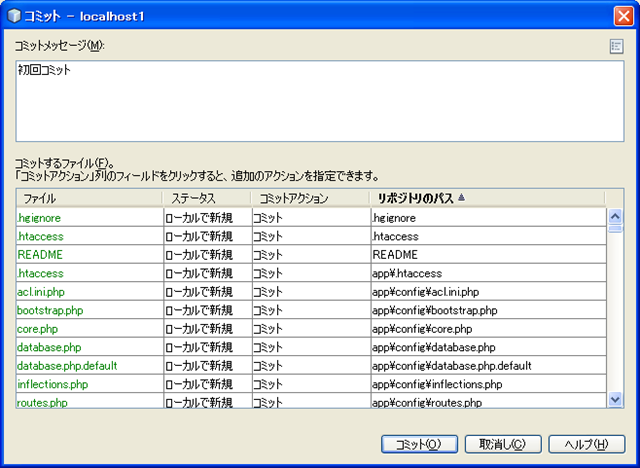
Task: Open commit action for inflections.php row
Action: [x=311, y=384]
